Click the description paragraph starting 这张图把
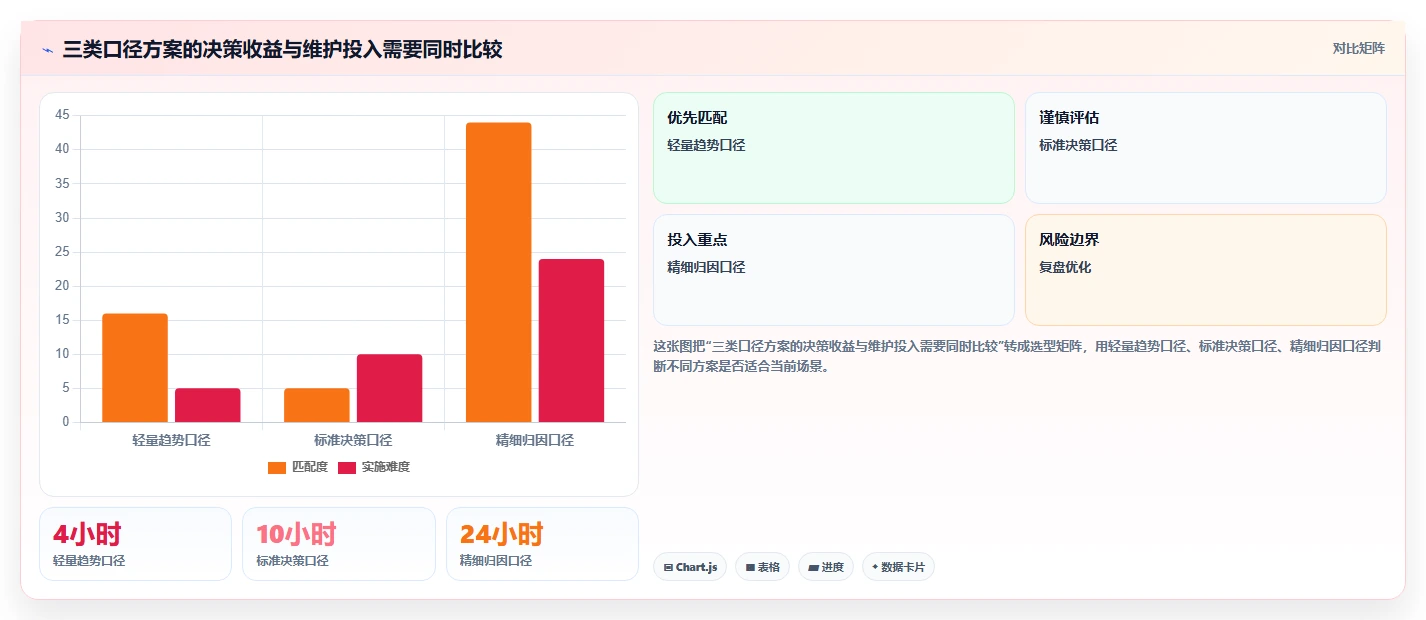The image size is (1426, 620). click(x=1019, y=355)
